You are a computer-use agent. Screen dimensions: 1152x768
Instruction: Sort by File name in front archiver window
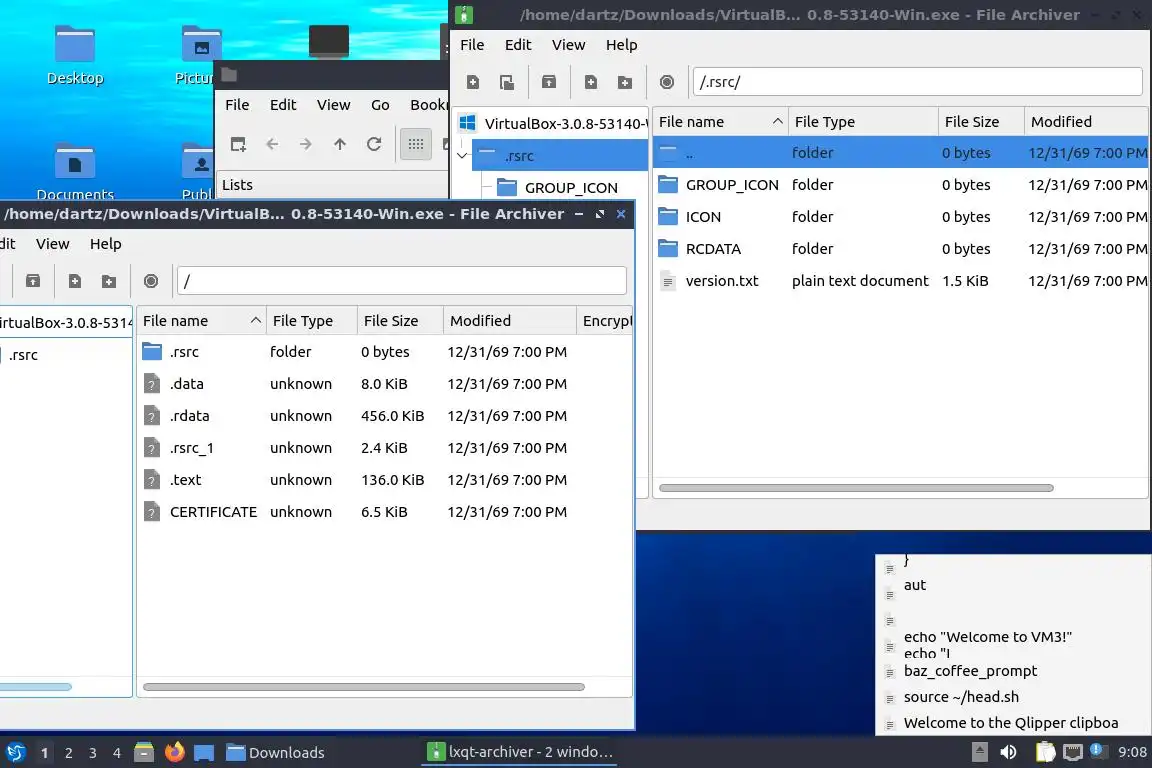click(201, 321)
